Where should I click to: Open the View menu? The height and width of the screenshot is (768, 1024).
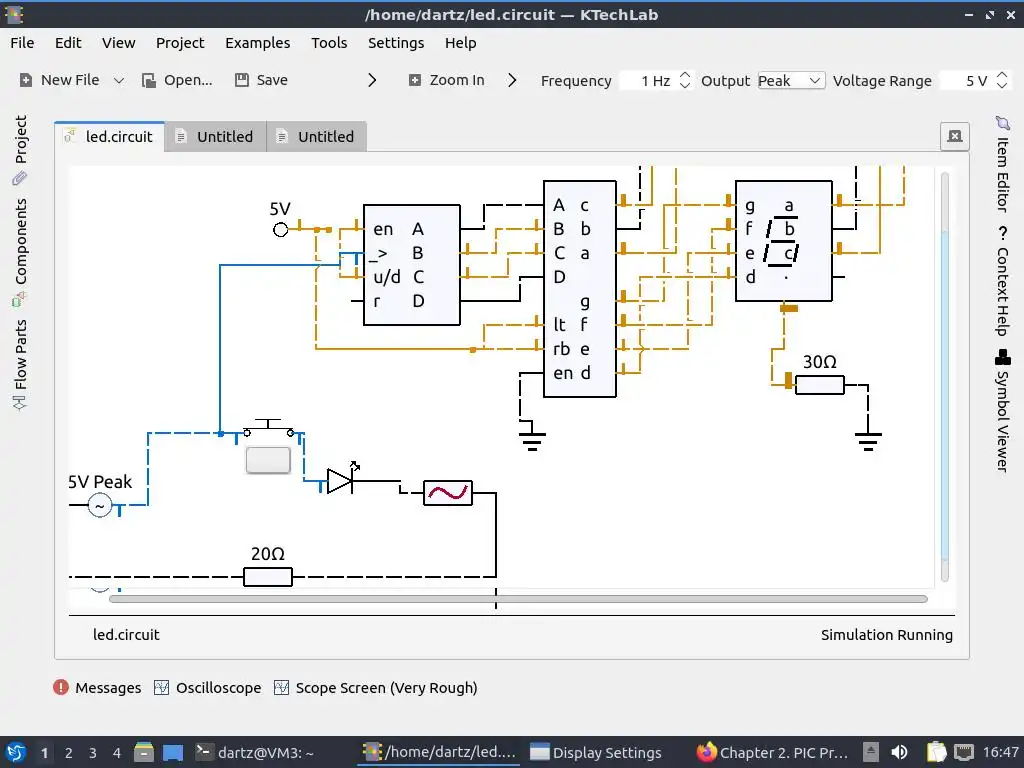click(x=118, y=43)
